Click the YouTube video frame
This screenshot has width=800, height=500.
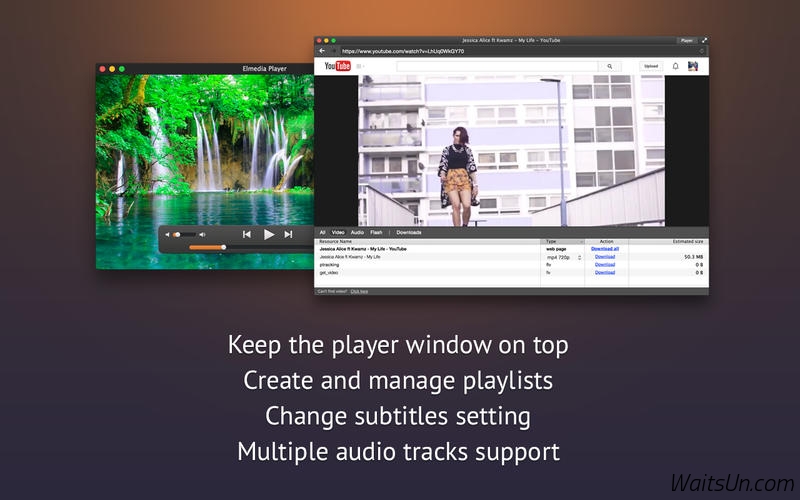(511, 151)
